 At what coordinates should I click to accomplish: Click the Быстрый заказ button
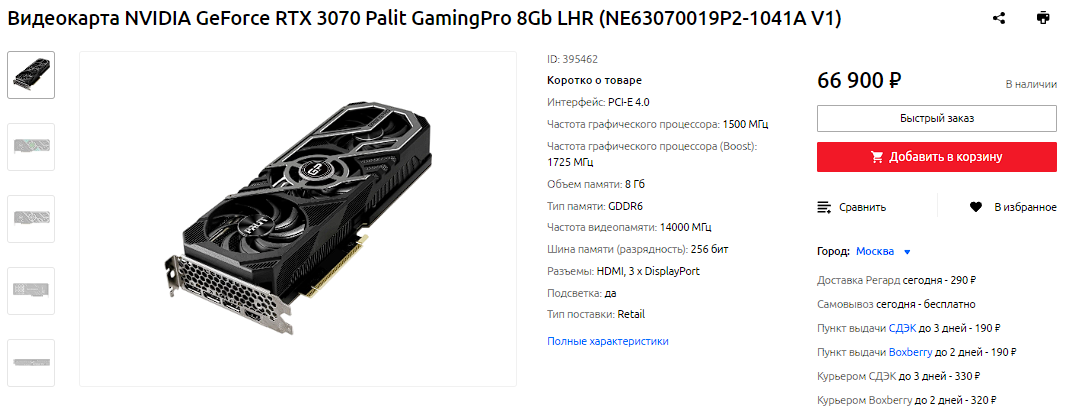(937, 118)
